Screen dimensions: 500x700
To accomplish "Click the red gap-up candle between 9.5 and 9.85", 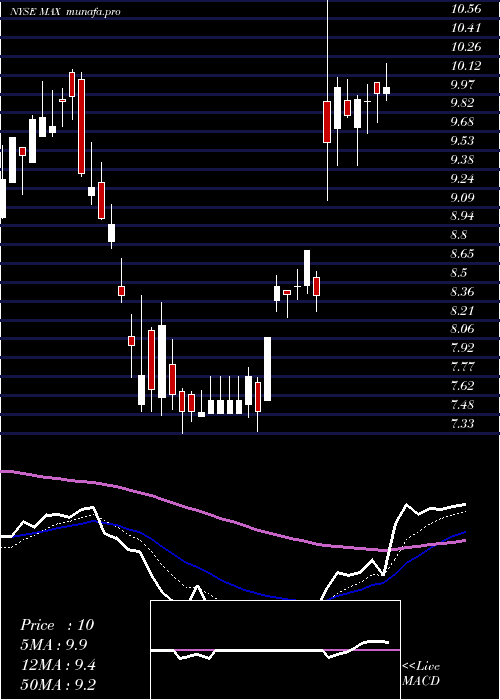I will pyautogui.click(x=327, y=122).
